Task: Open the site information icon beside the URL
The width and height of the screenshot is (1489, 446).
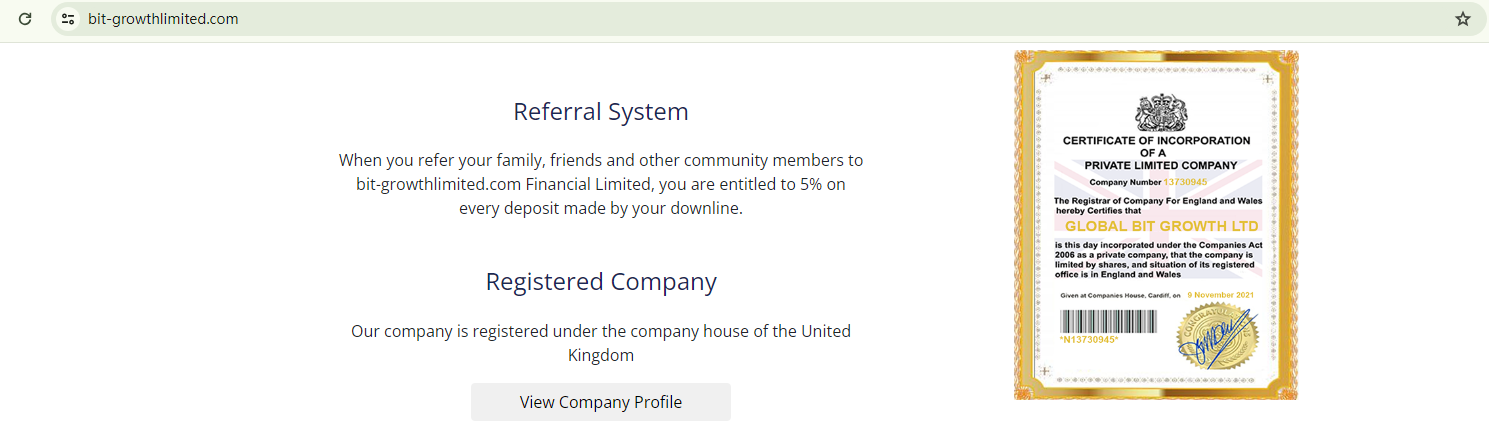Action: coord(68,19)
